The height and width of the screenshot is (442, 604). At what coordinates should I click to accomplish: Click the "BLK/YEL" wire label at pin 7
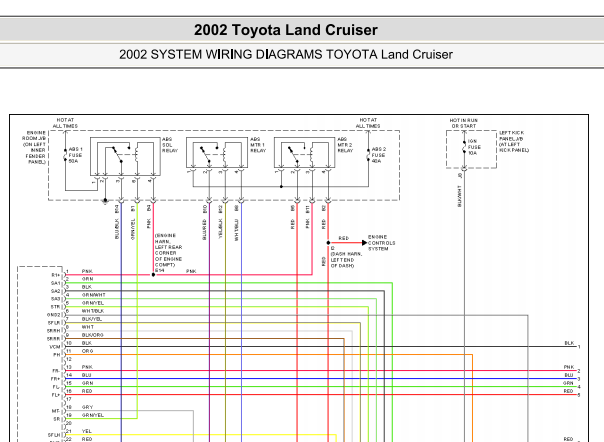(x=92, y=319)
